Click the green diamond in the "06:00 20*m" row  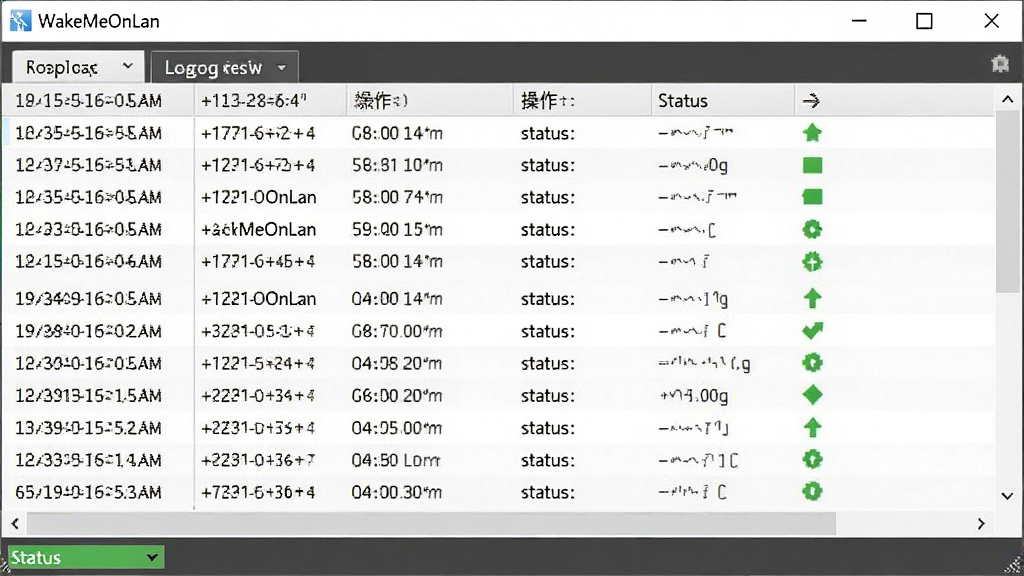[x=812, y=395]
